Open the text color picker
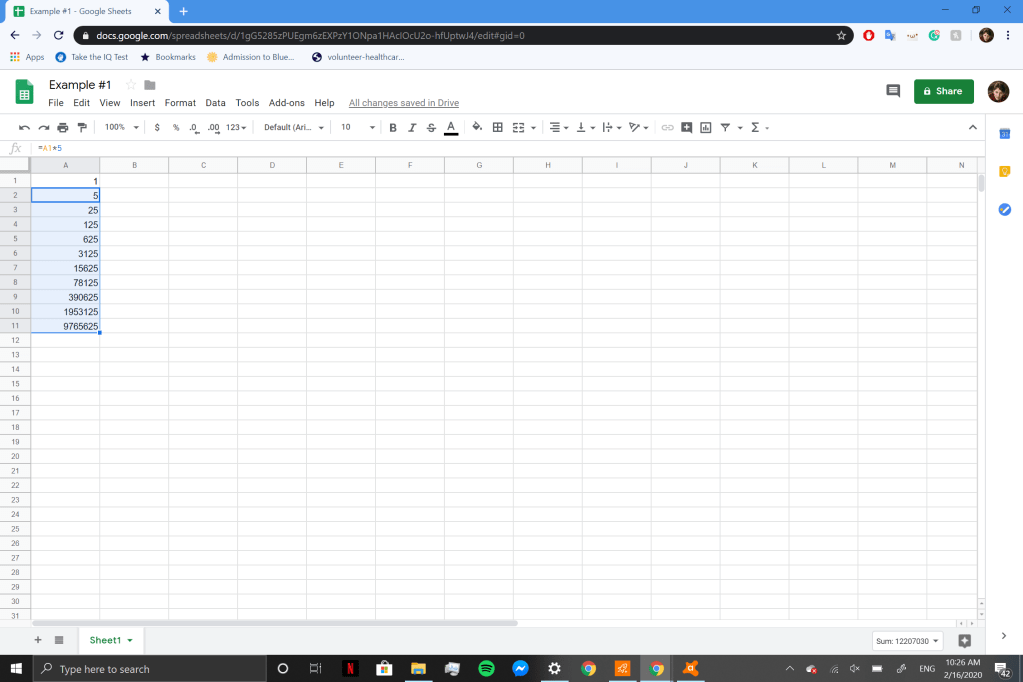Image resolution: width=1023 pixels, height=682 pixels. (x=451, y=128)
